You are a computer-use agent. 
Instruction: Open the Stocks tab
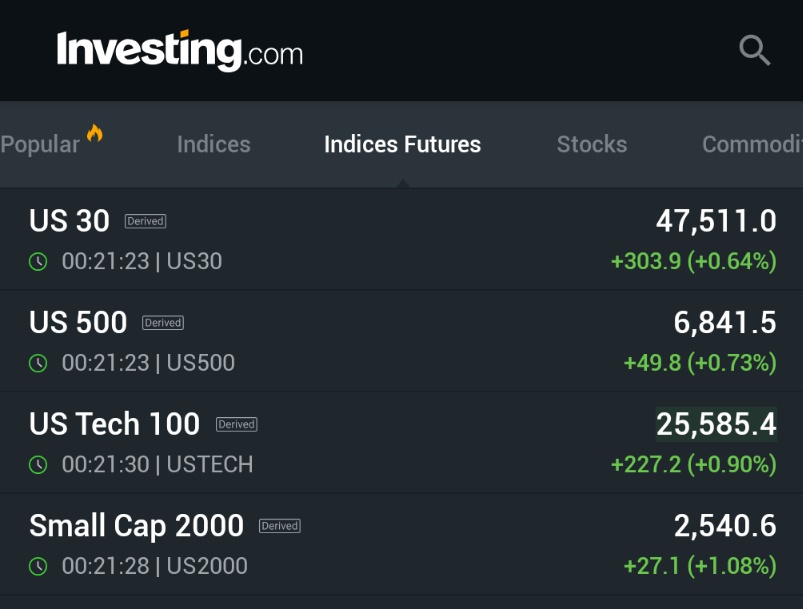591,145
